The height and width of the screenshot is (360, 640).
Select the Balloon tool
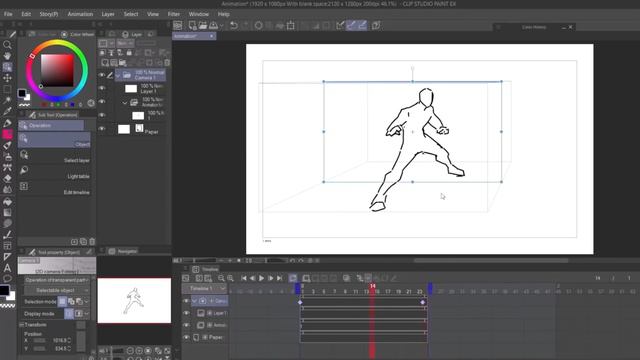(7, 279)
